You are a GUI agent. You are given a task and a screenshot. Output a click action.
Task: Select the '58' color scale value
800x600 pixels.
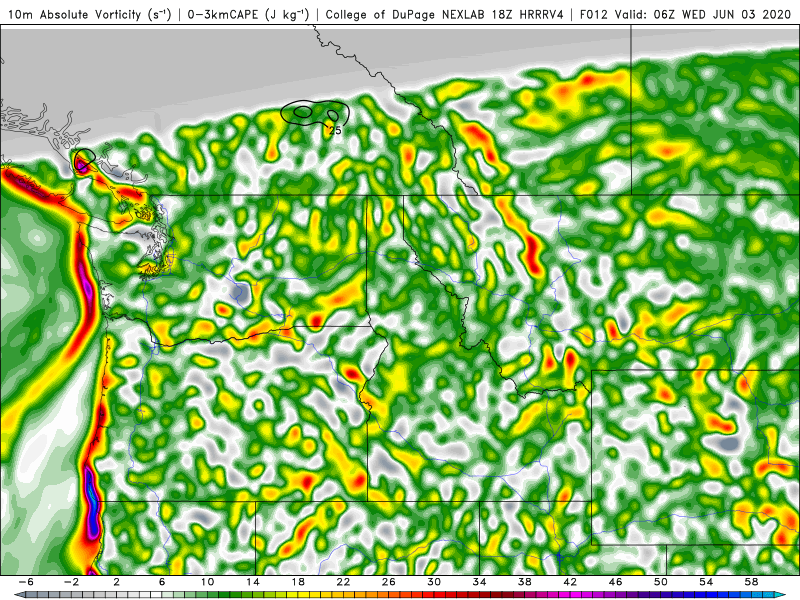coord(752,582)
